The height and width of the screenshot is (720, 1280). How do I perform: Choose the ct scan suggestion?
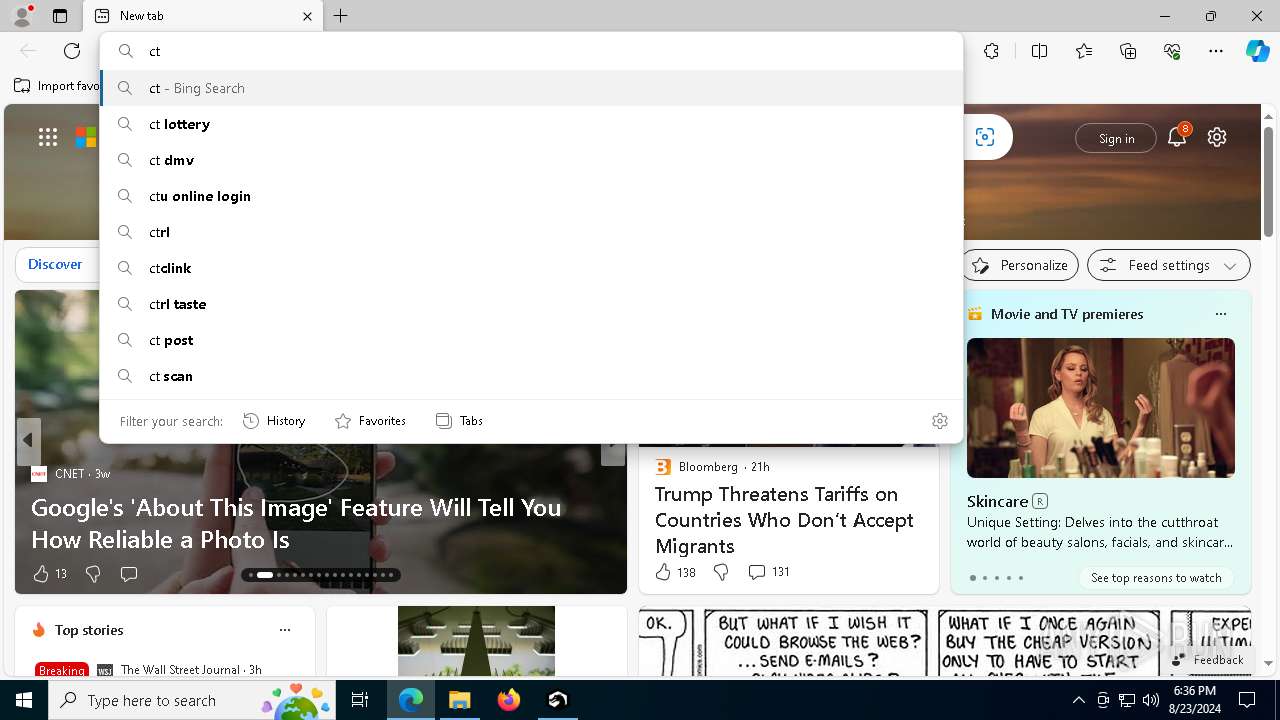tap(532, 376)
